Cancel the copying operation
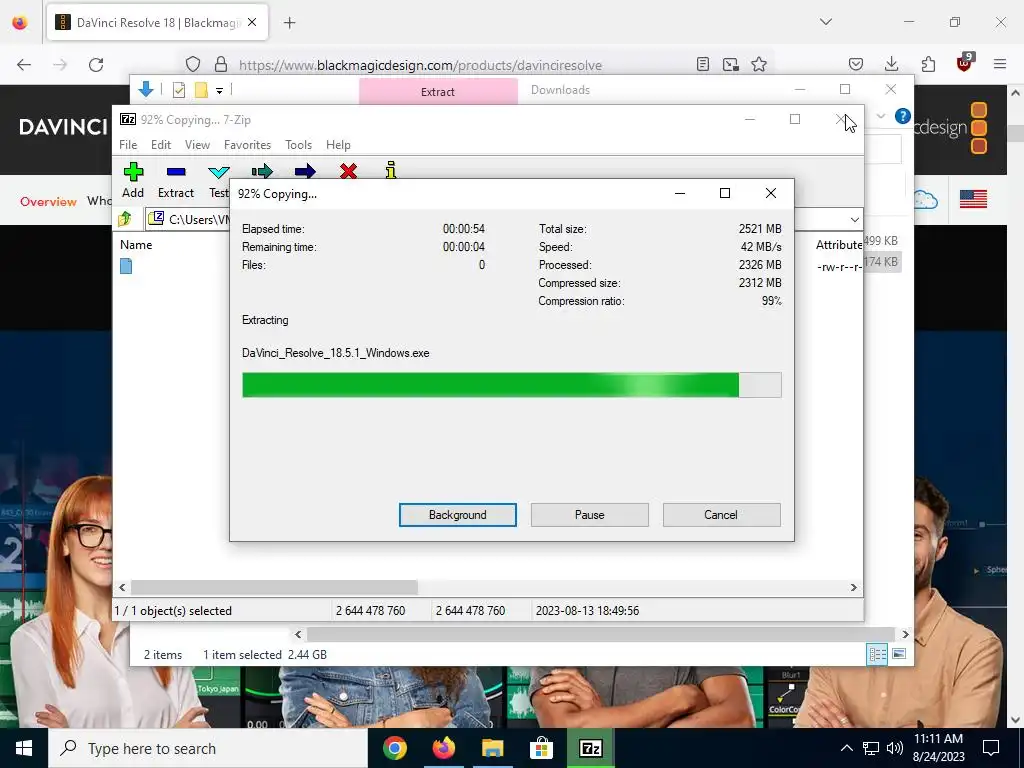This screenshot has height=768, width=1024. coord(721,515)
